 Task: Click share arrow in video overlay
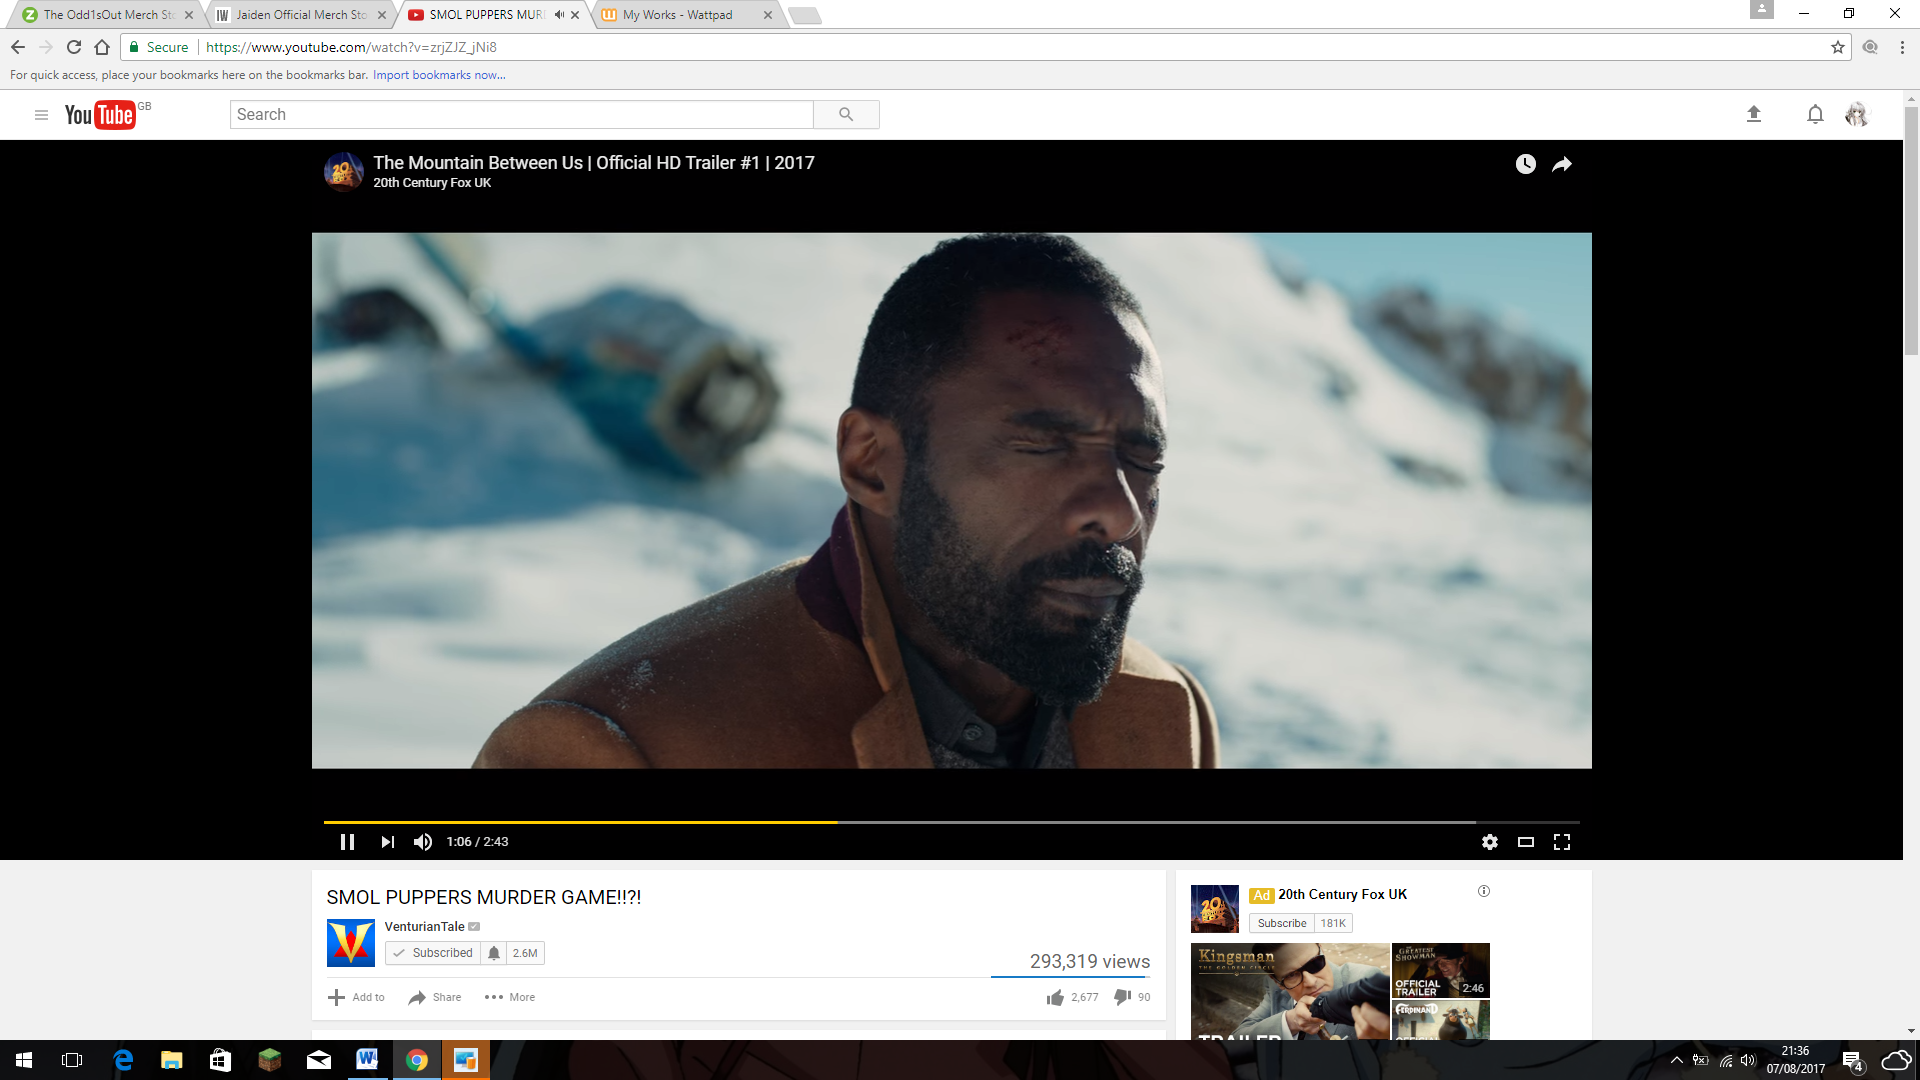1562,164
